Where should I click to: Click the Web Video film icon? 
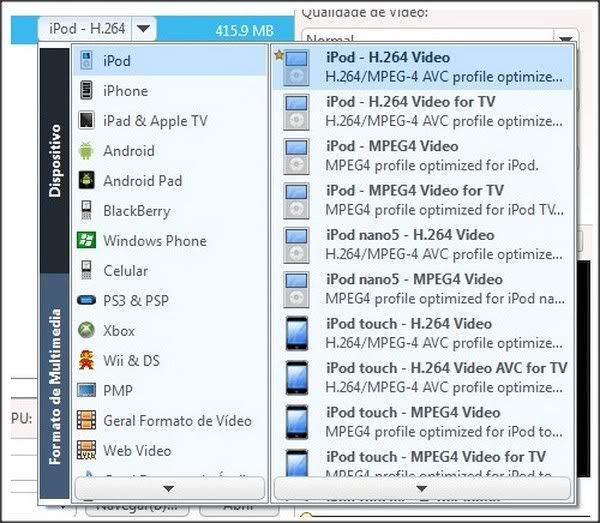[x=86, y=450]
